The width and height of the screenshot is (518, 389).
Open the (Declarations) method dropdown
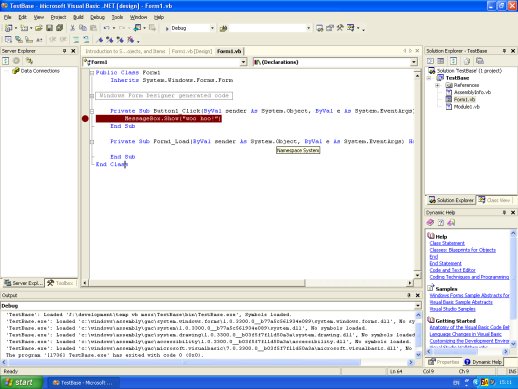pyautogui.click(x=414, y=62)
